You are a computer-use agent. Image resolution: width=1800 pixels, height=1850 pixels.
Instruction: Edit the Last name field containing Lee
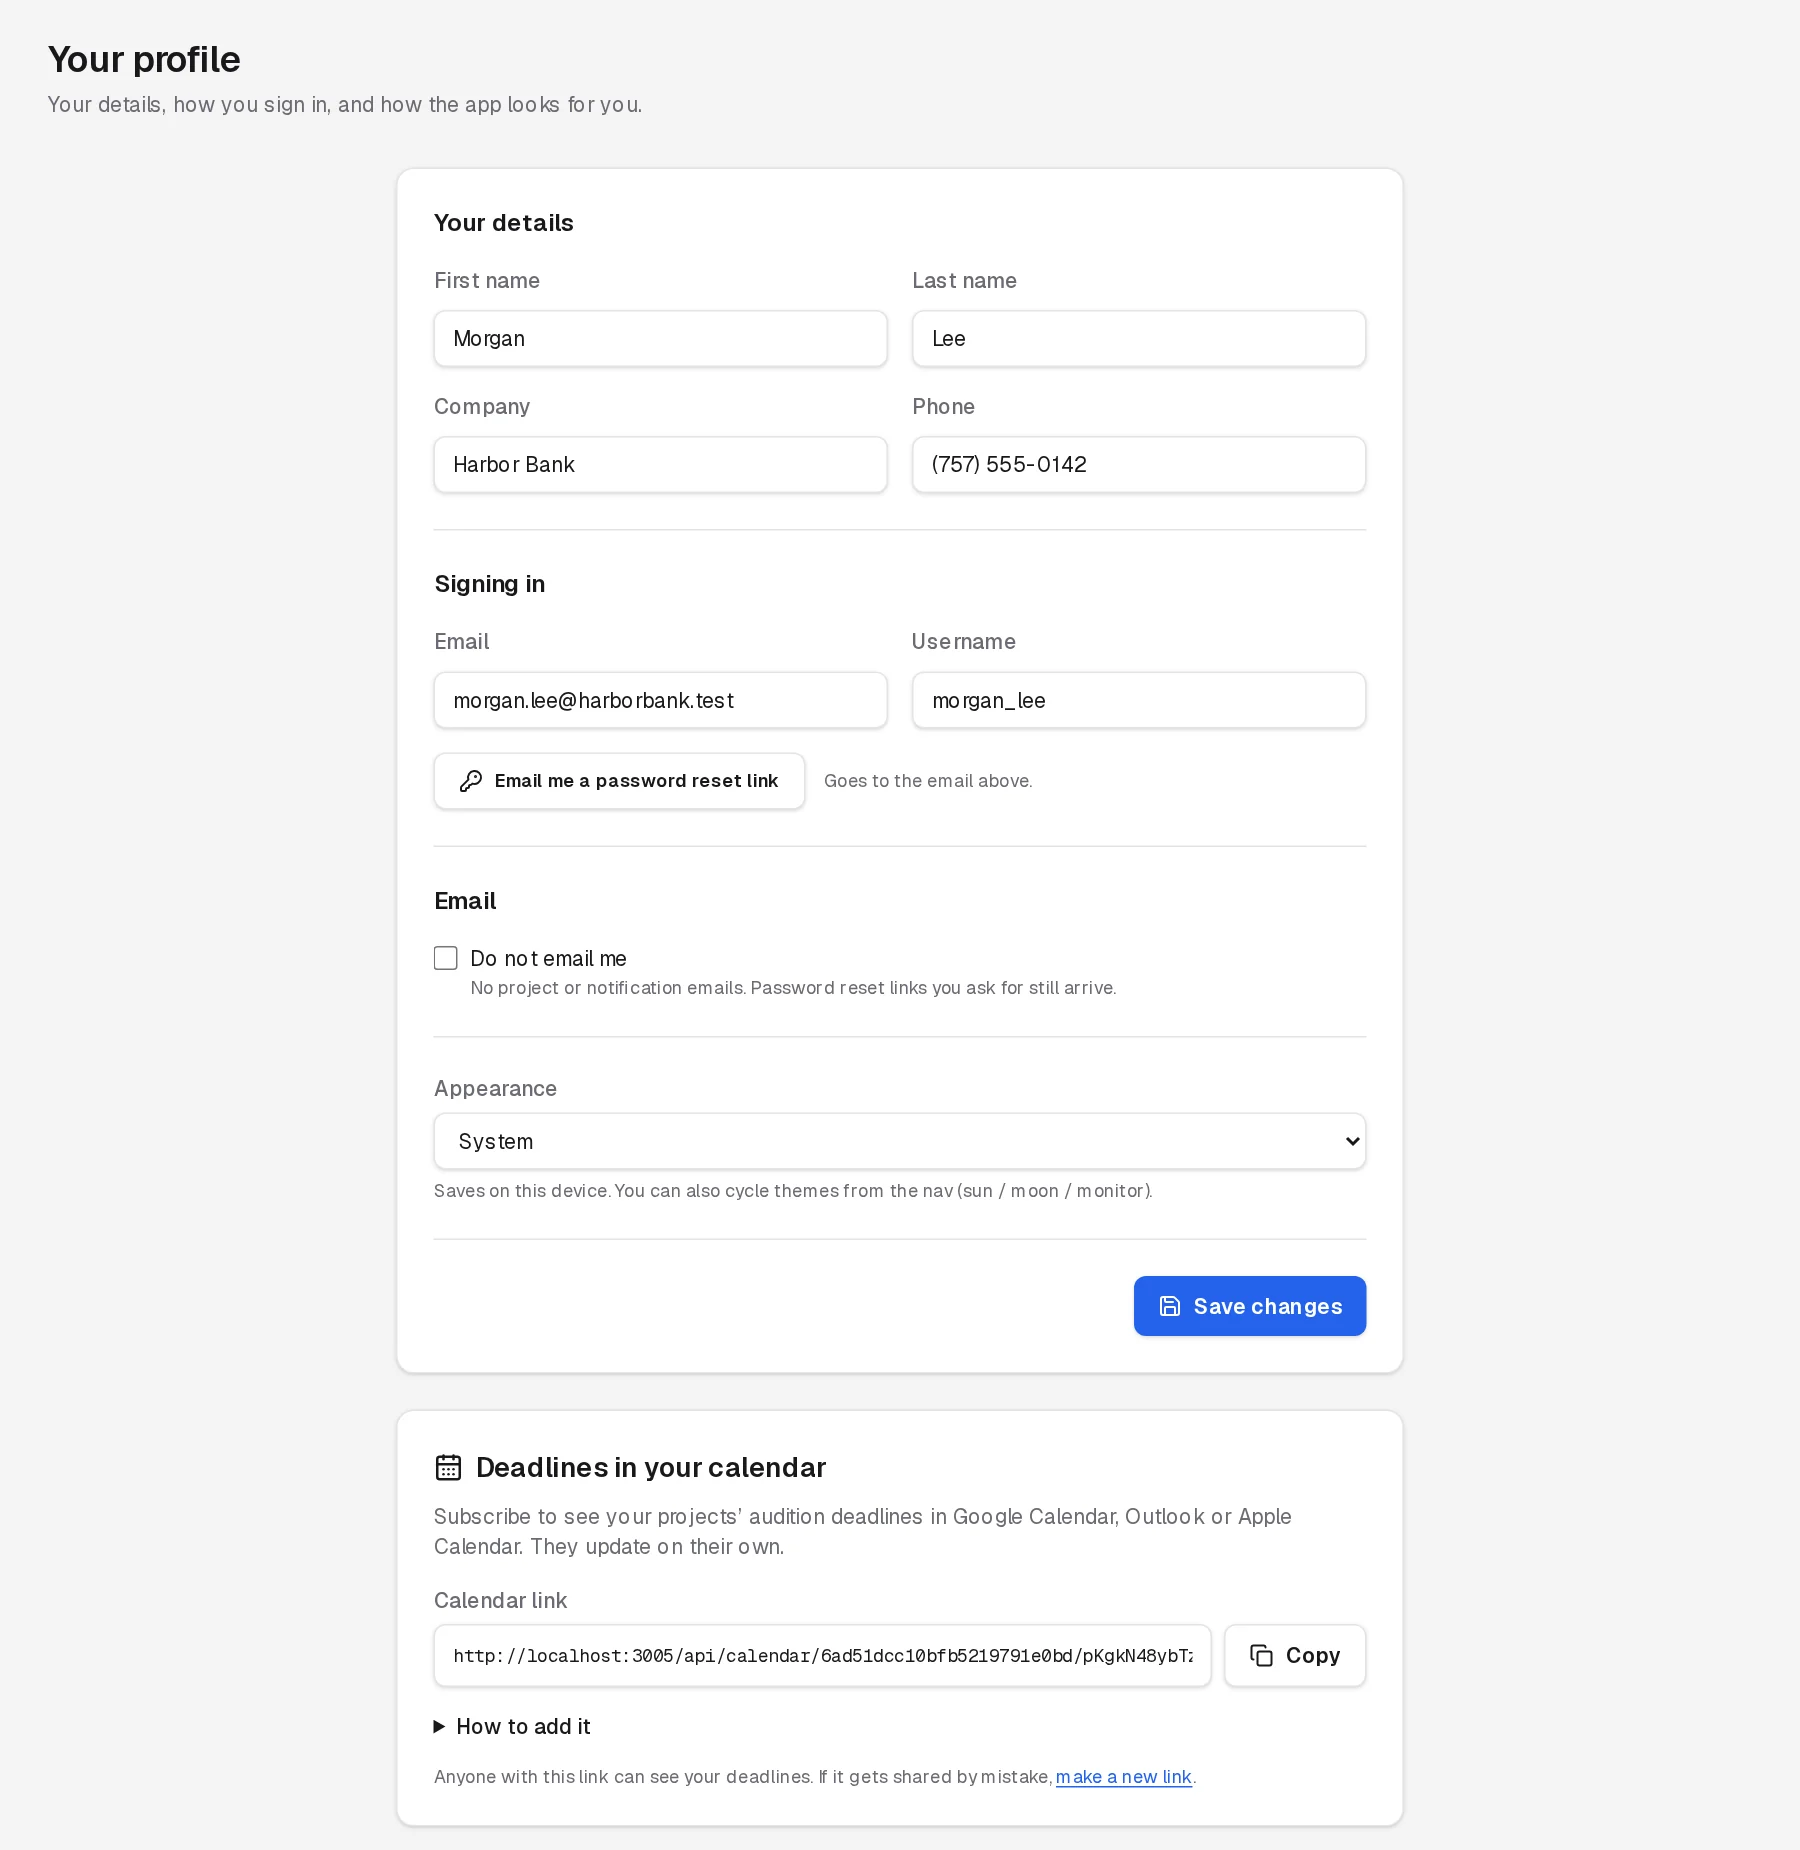tap(1139, 338)
